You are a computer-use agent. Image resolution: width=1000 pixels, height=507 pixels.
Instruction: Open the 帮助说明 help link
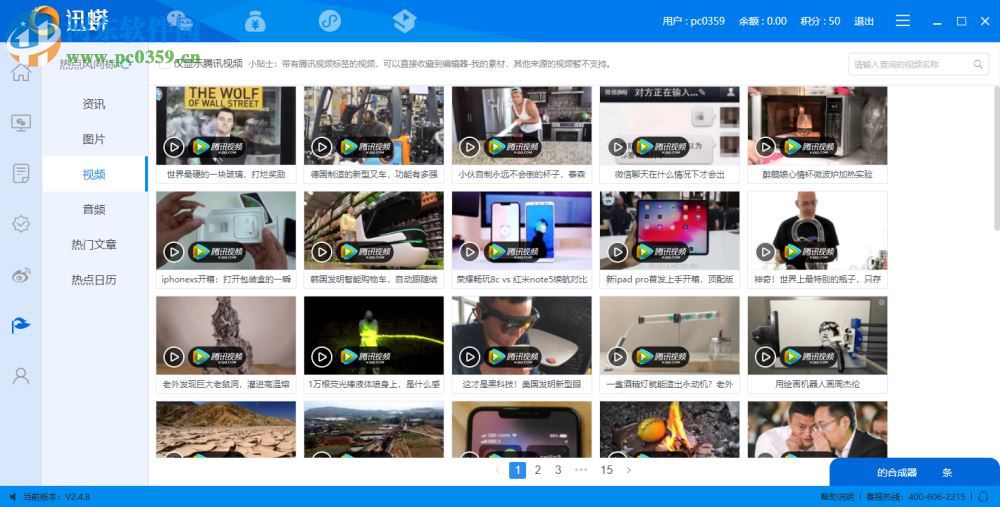(837, 497)
